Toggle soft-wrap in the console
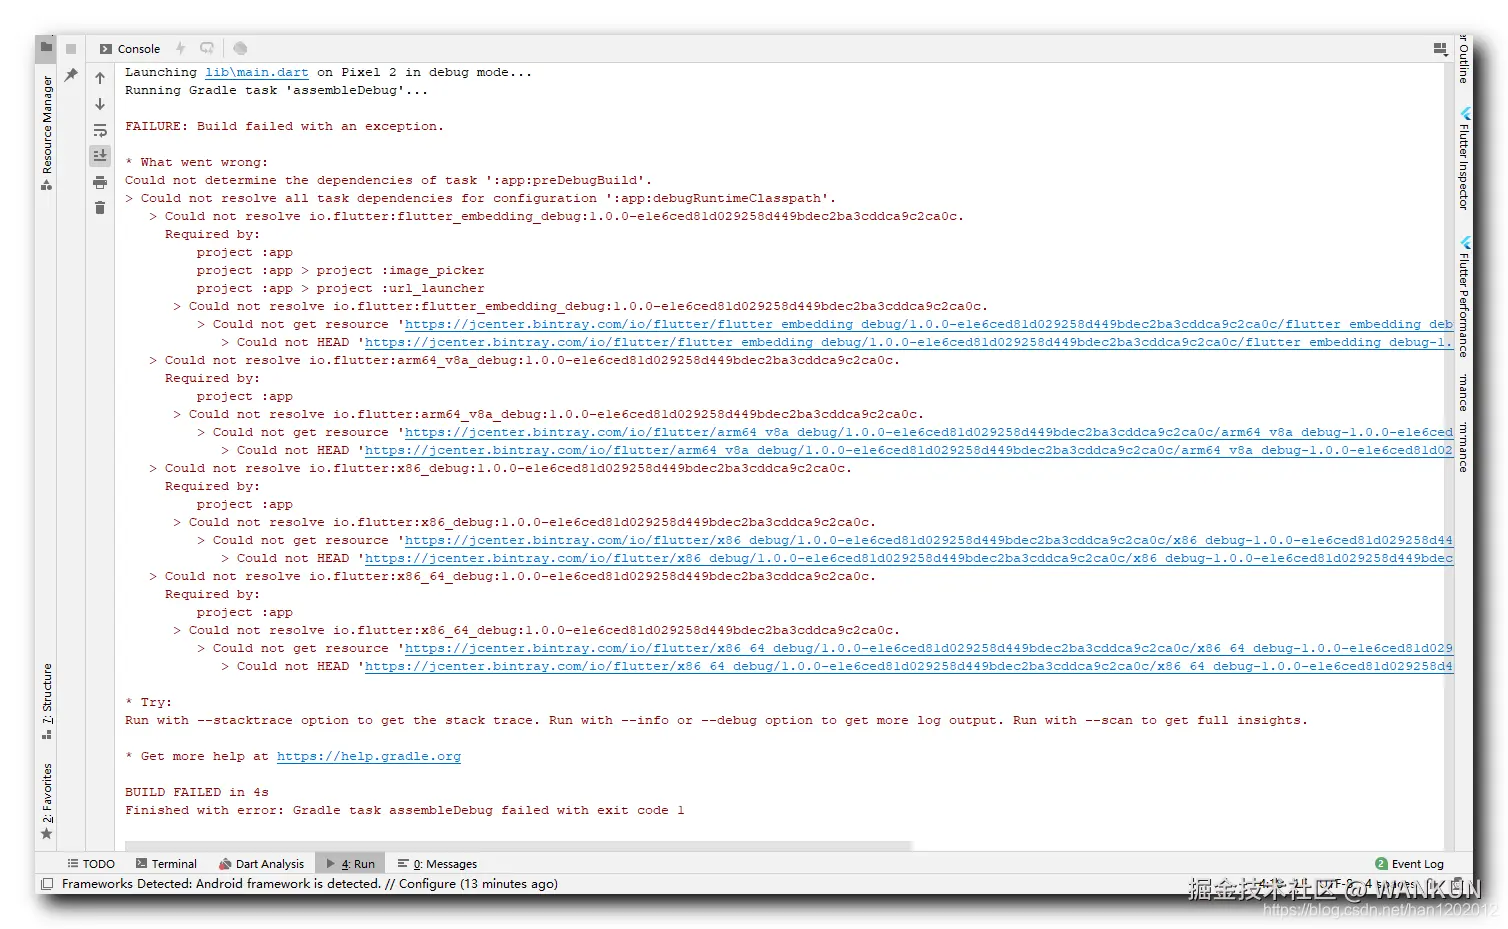The height and width of the screenshot is (929, 1508). pos(100,130)
